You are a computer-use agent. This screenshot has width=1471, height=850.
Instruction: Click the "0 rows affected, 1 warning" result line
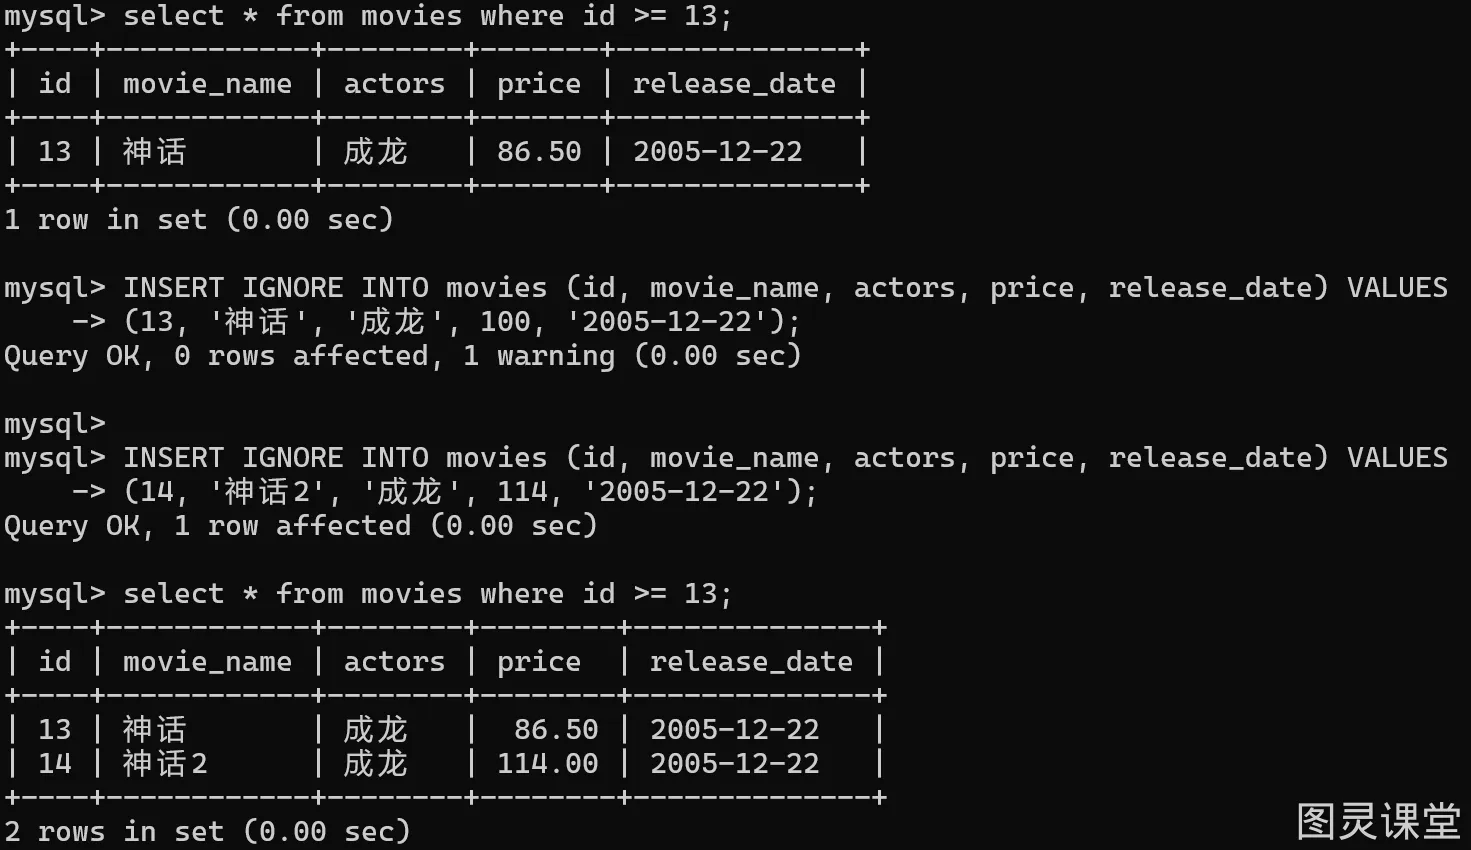pyautogui.click(x=402, y=356)
